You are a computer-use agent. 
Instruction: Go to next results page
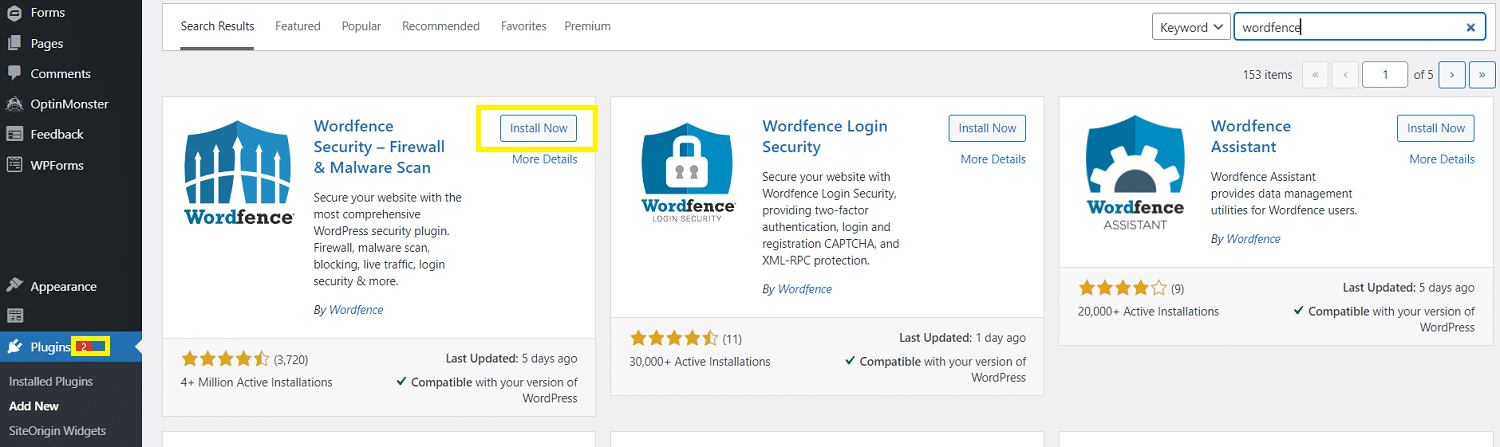pyautogui.click(x=1452, y=74)
